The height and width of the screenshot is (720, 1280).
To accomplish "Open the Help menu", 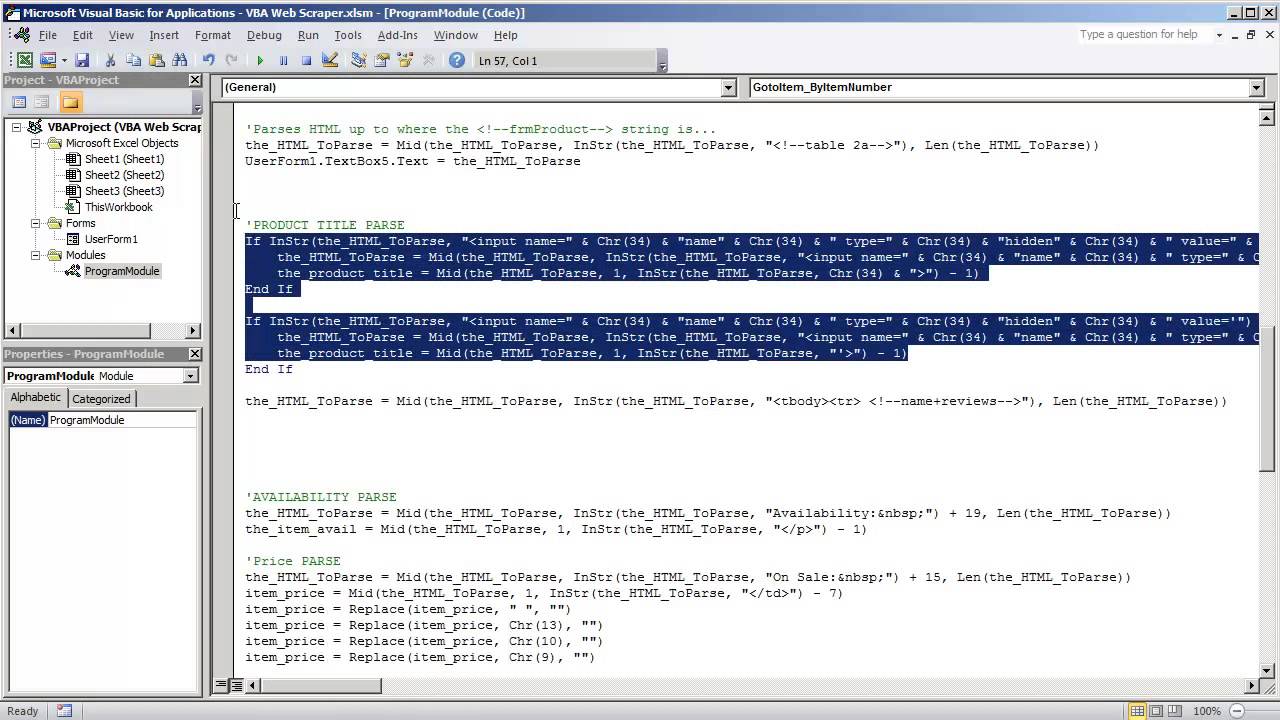I will (x=506, y=35).
